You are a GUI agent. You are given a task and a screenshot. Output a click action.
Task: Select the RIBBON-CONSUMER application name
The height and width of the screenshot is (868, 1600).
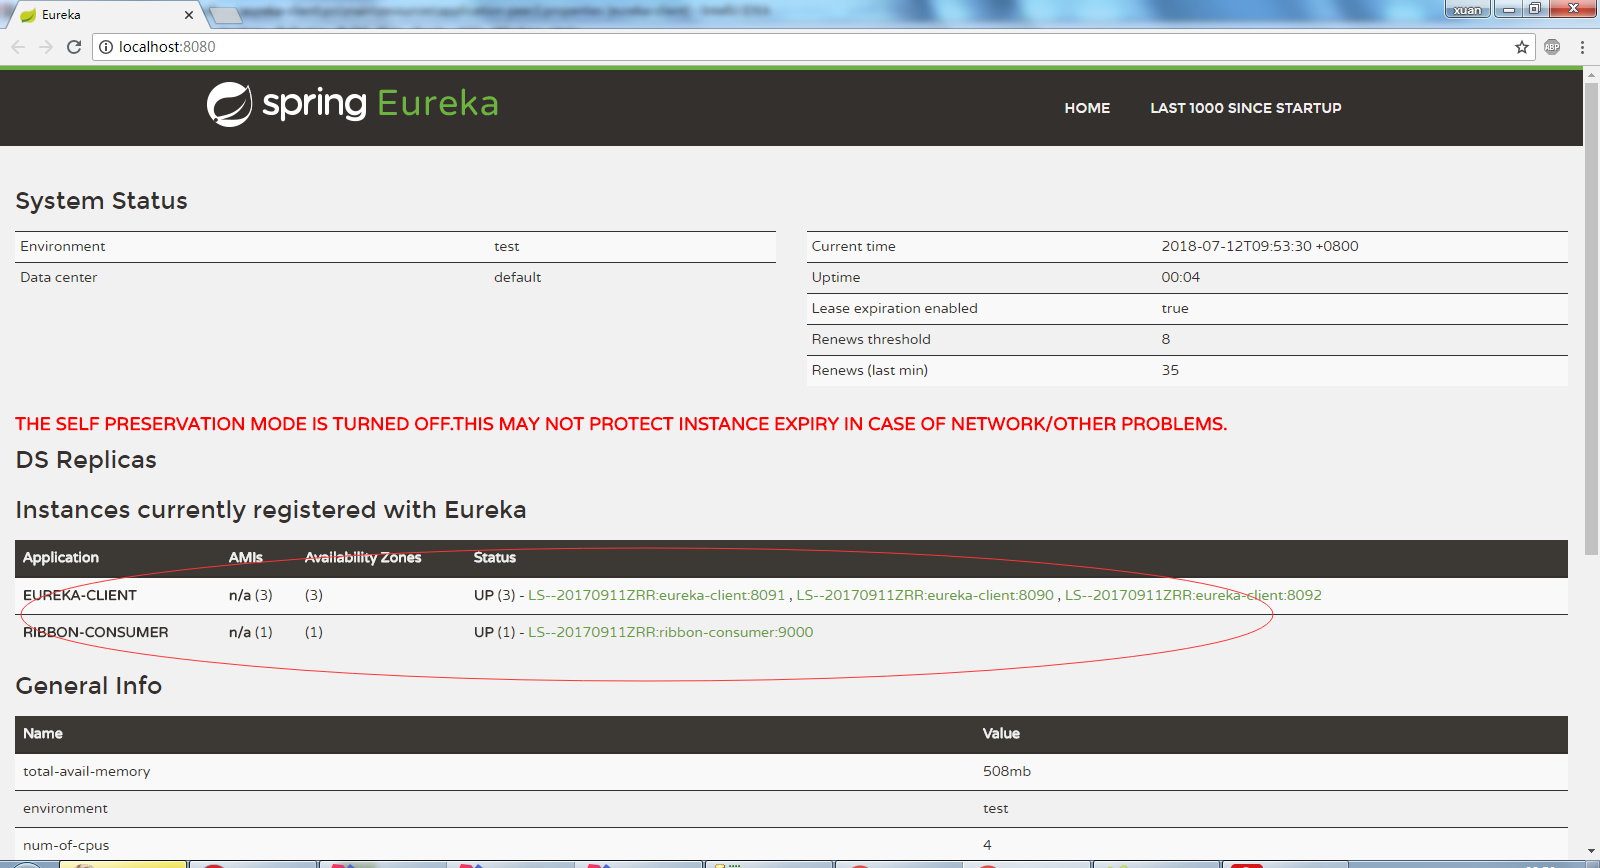coord(96,632)
